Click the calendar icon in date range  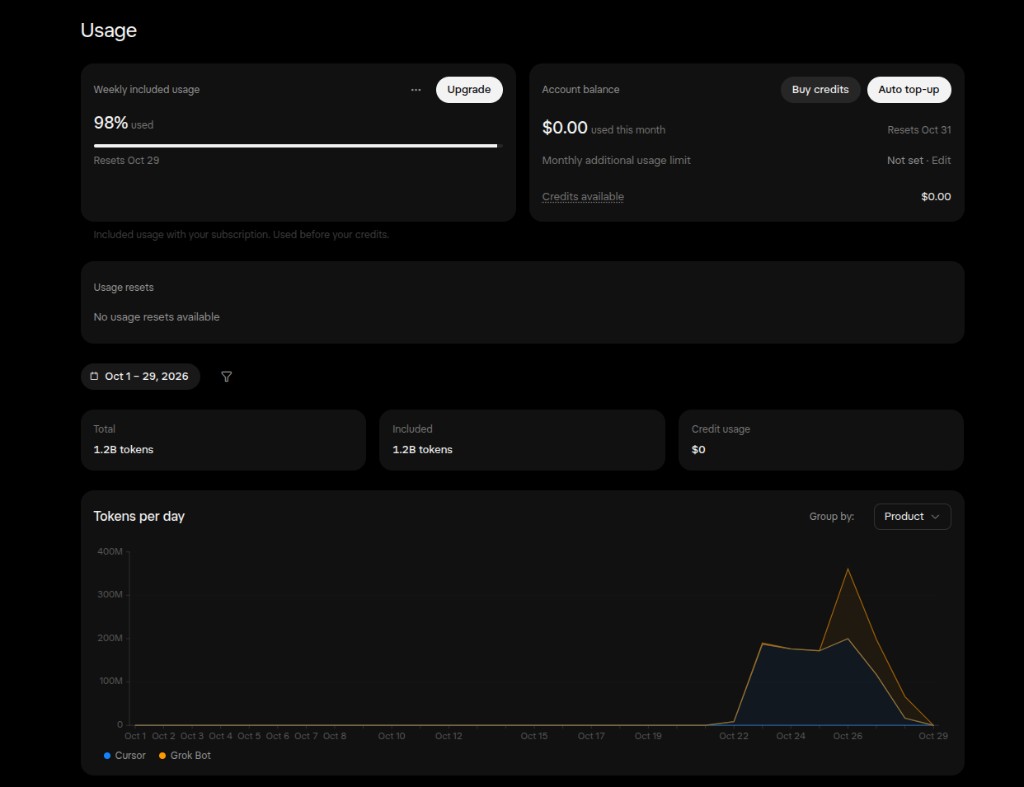point(94,376)
